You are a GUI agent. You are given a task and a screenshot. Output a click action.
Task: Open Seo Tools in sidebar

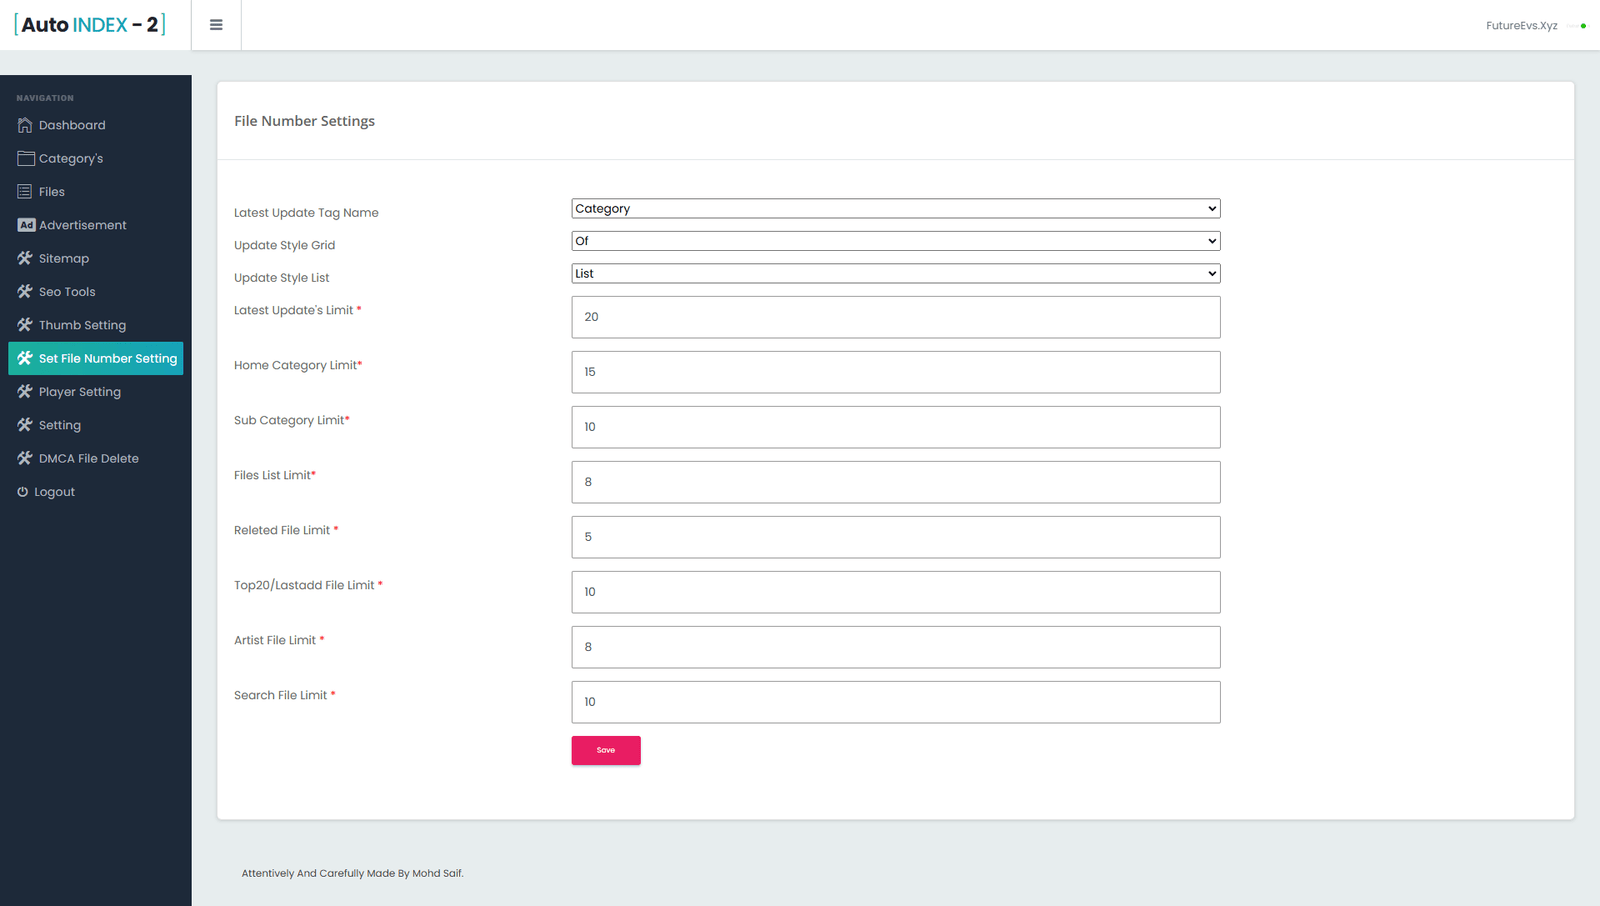[x=67, y=292]
